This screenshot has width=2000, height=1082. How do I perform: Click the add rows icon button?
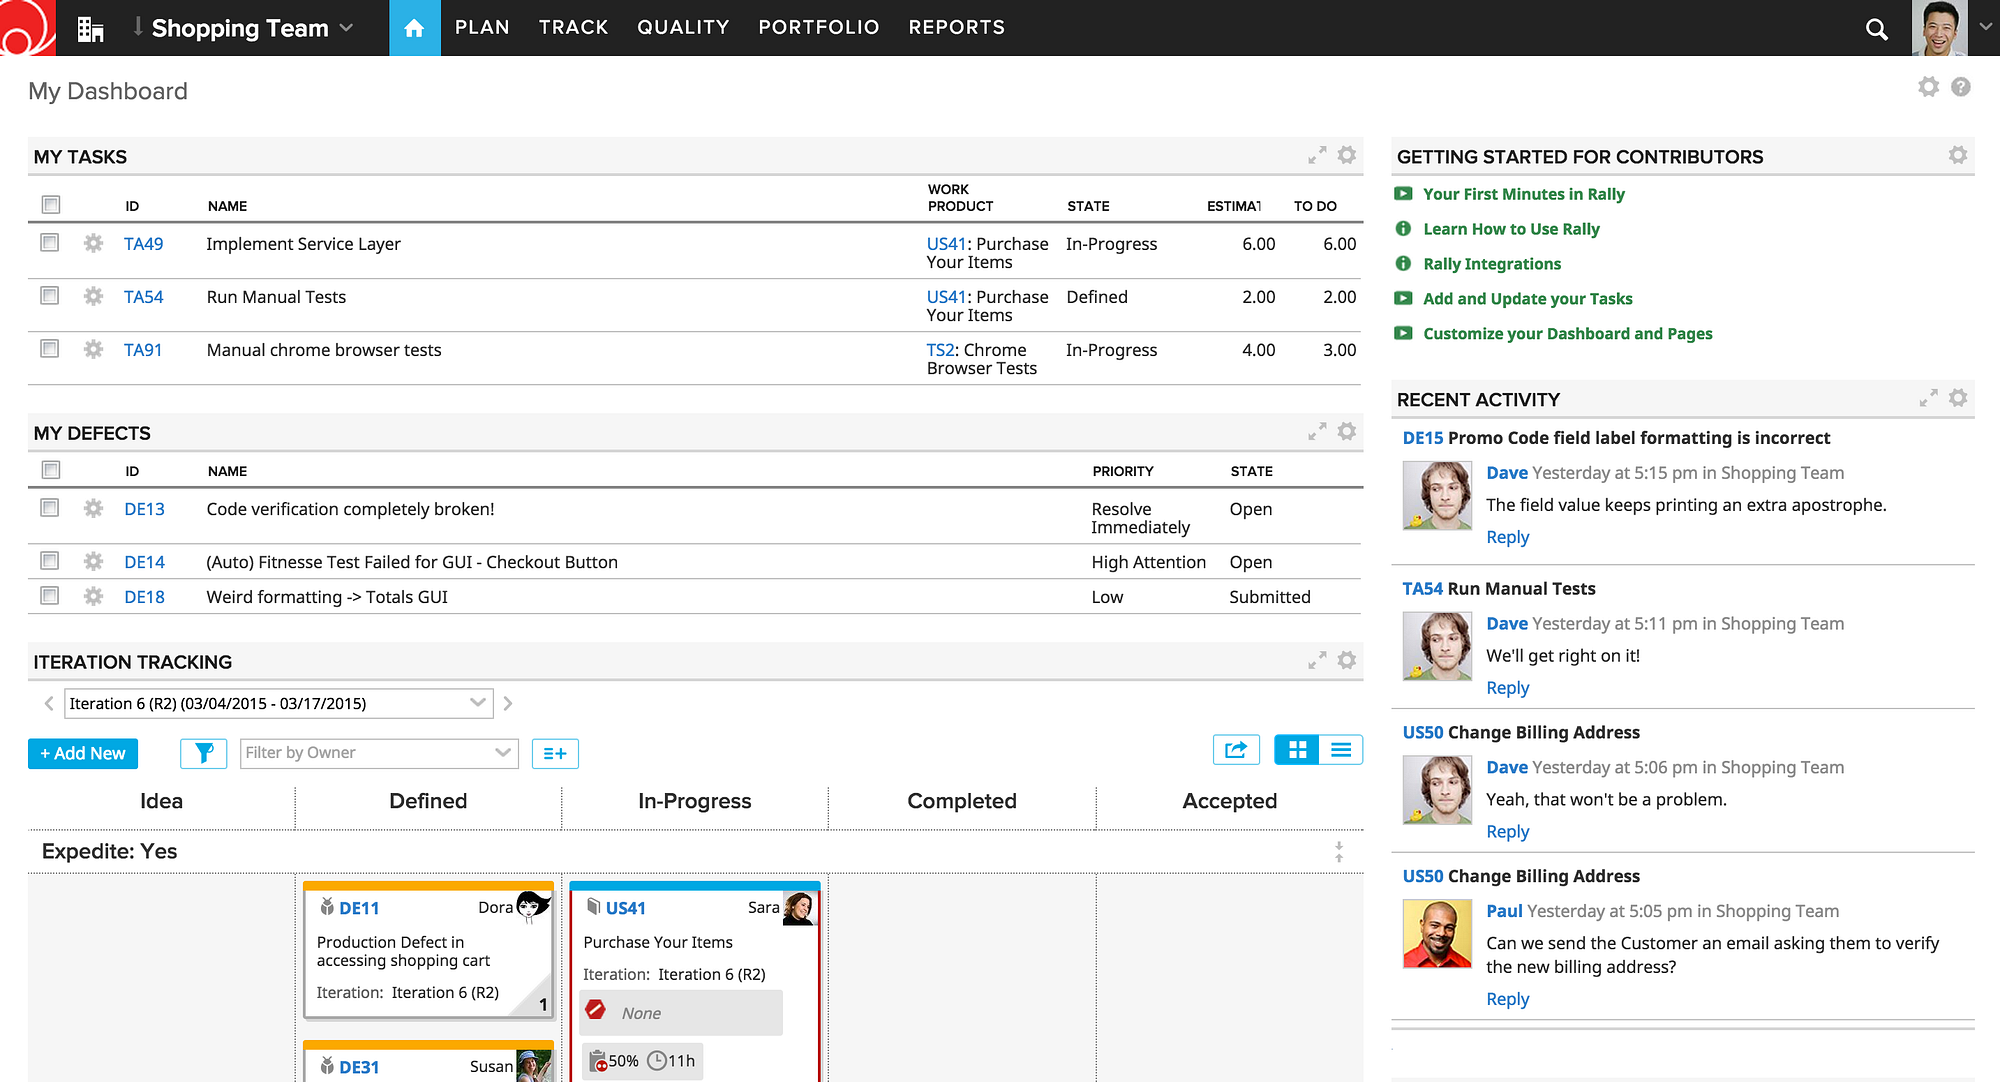point(555,753)
